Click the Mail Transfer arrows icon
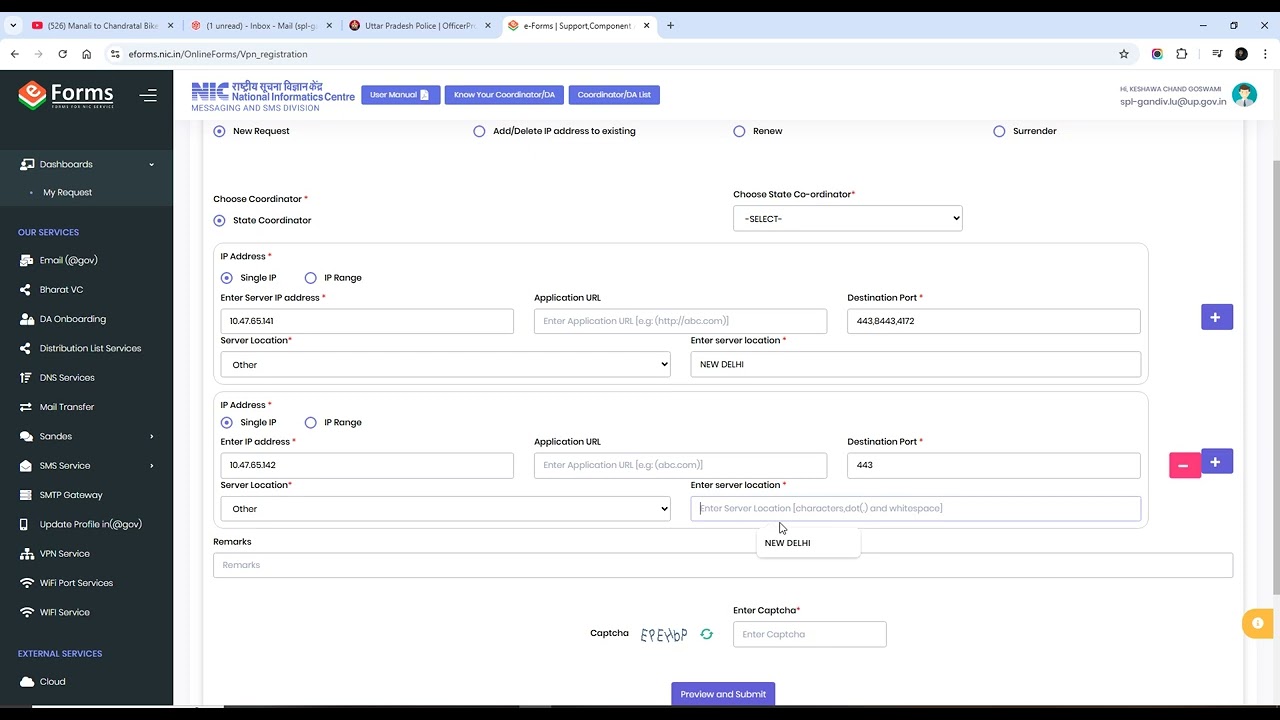 point(25,407)
